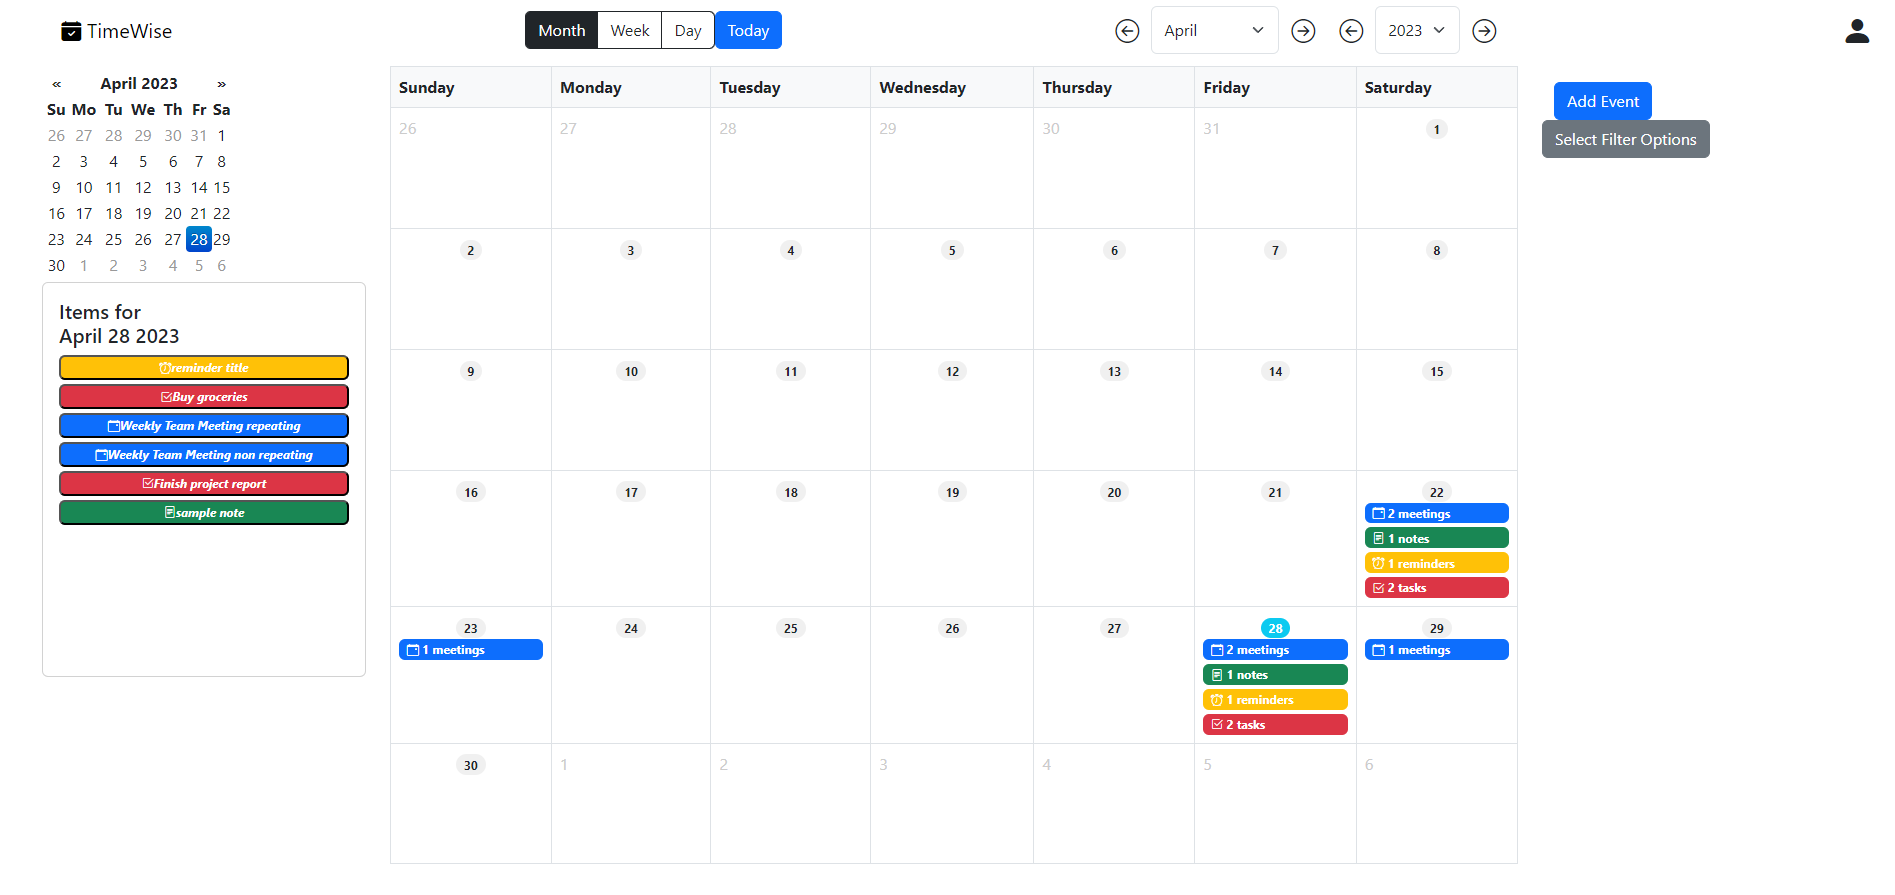Switch to Week view
The width and height of the screenshot is (1895, 895).
point(630,30)
